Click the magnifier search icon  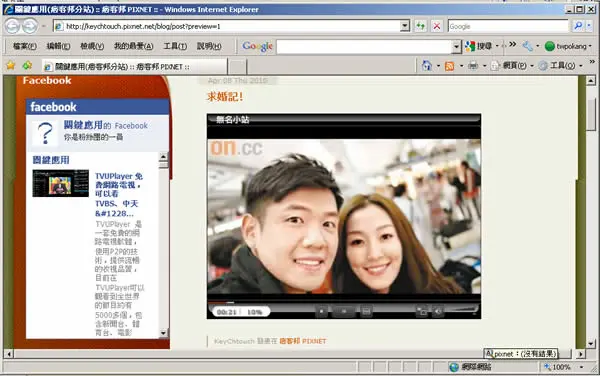[578, 26]
